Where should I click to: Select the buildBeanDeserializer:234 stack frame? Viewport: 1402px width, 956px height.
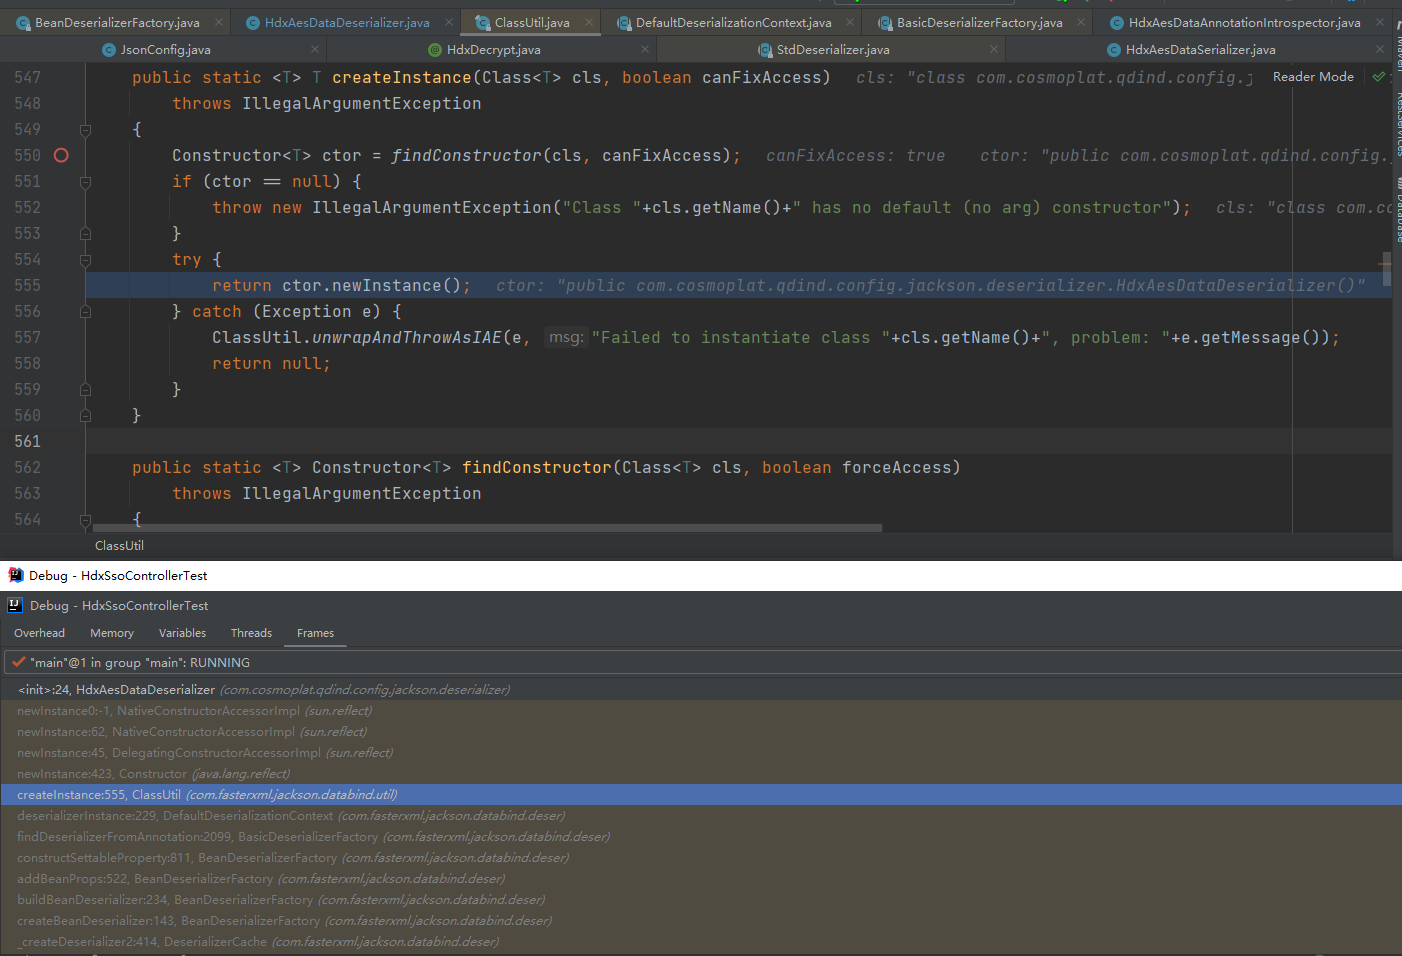coord(701,899)
